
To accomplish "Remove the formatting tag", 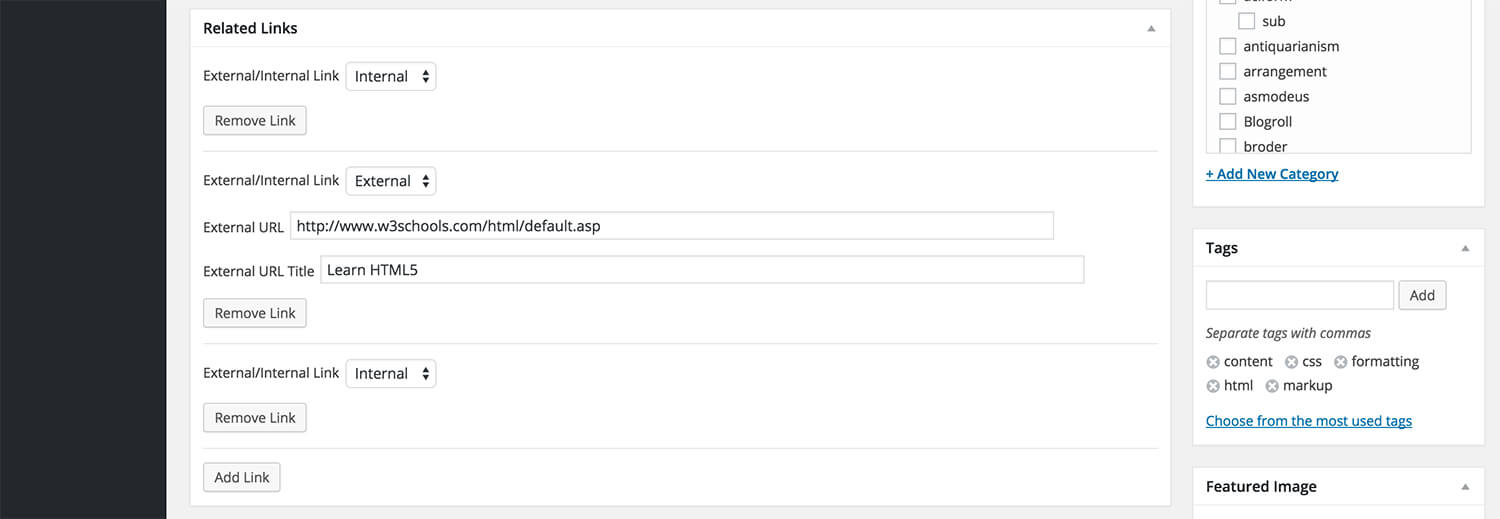I will point(1341,362).
